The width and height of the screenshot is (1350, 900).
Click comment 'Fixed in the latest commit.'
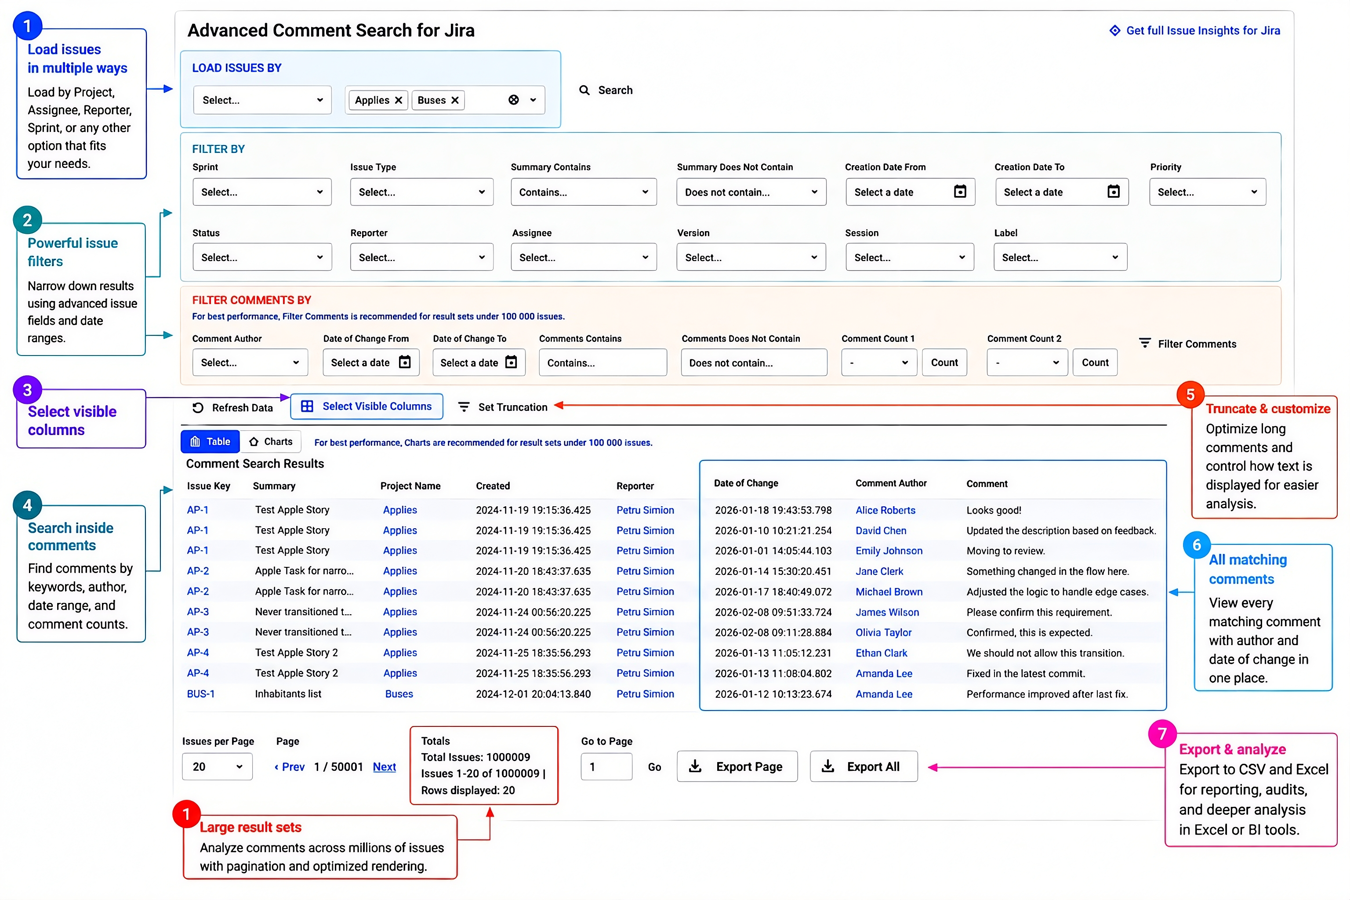point(1026,673)
